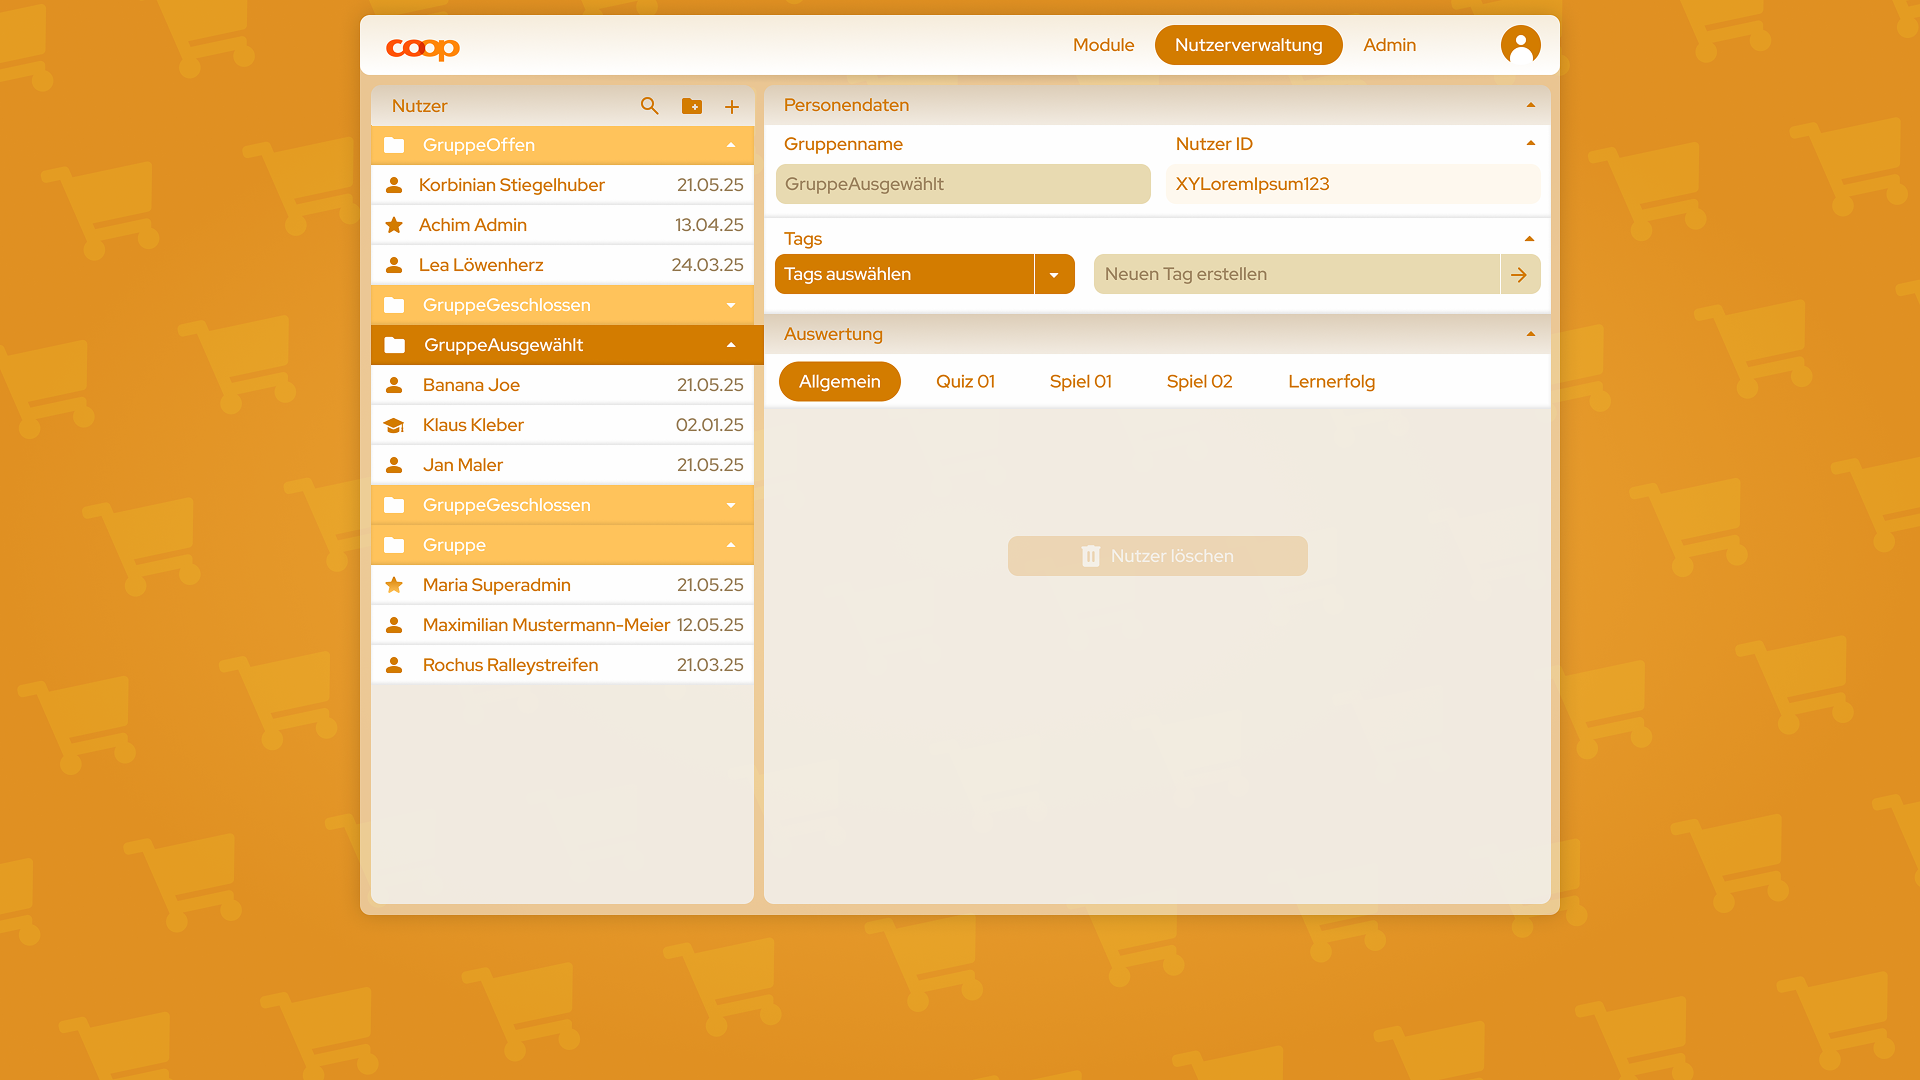Switch to the Quiz 01 tab
1920x1080 pixels.
pyautogui.click(x=965, y=382)
